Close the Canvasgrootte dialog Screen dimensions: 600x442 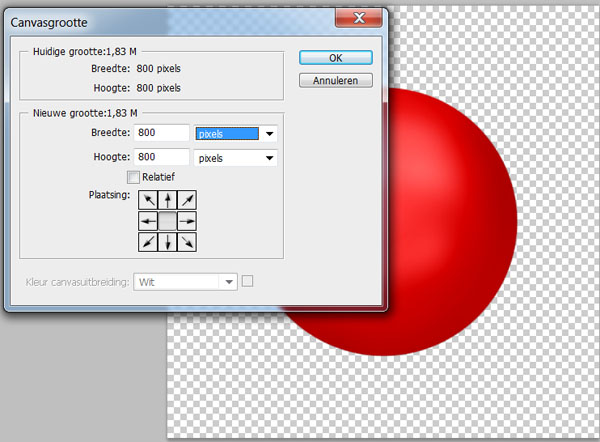359,18
